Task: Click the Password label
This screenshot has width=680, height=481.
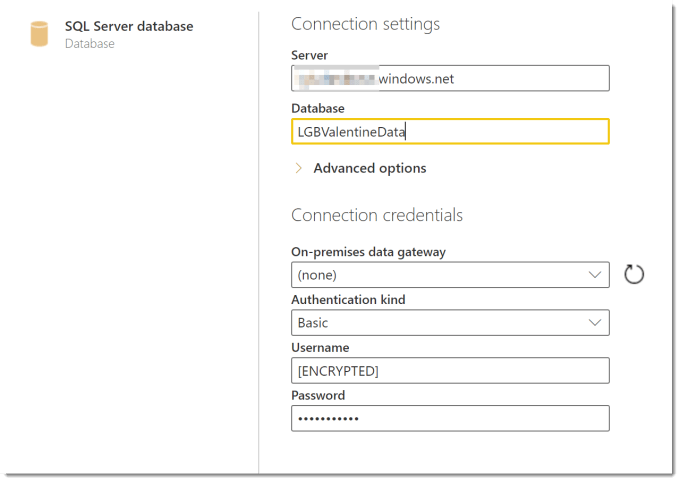Action: (x=318, y=396)
